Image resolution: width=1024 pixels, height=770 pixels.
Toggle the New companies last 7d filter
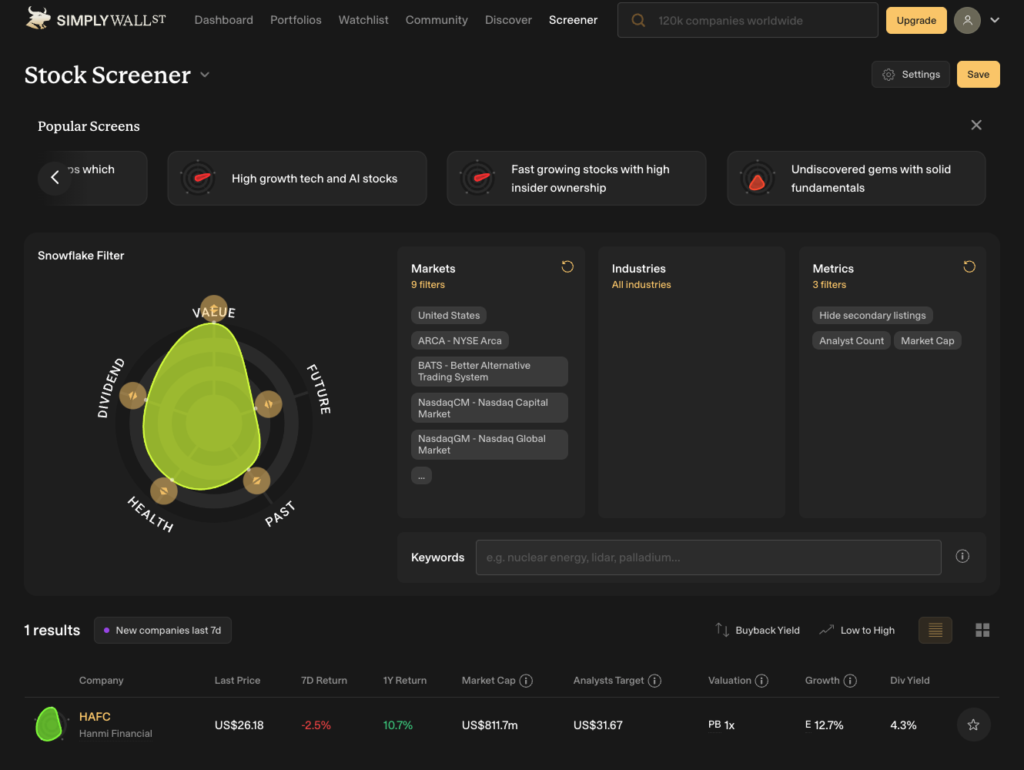click(162, 630)
